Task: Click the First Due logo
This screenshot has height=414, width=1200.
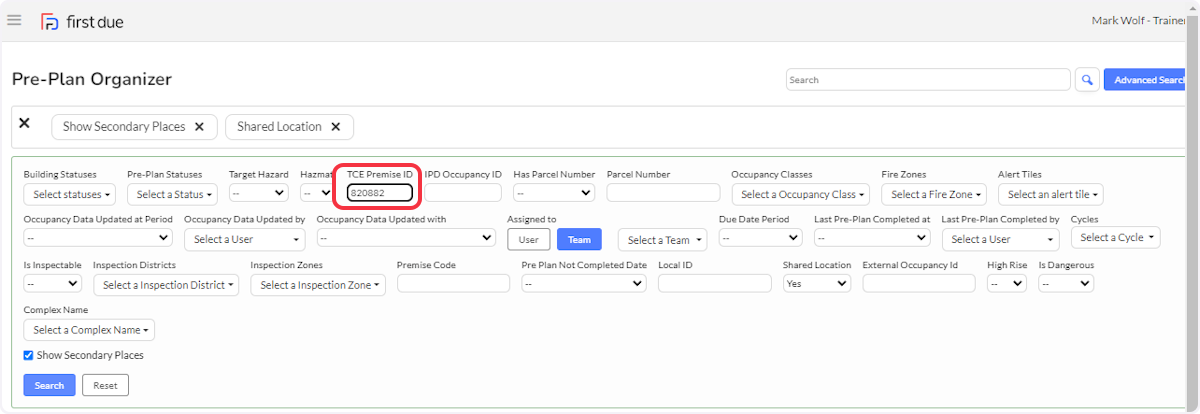Action: 82,21
